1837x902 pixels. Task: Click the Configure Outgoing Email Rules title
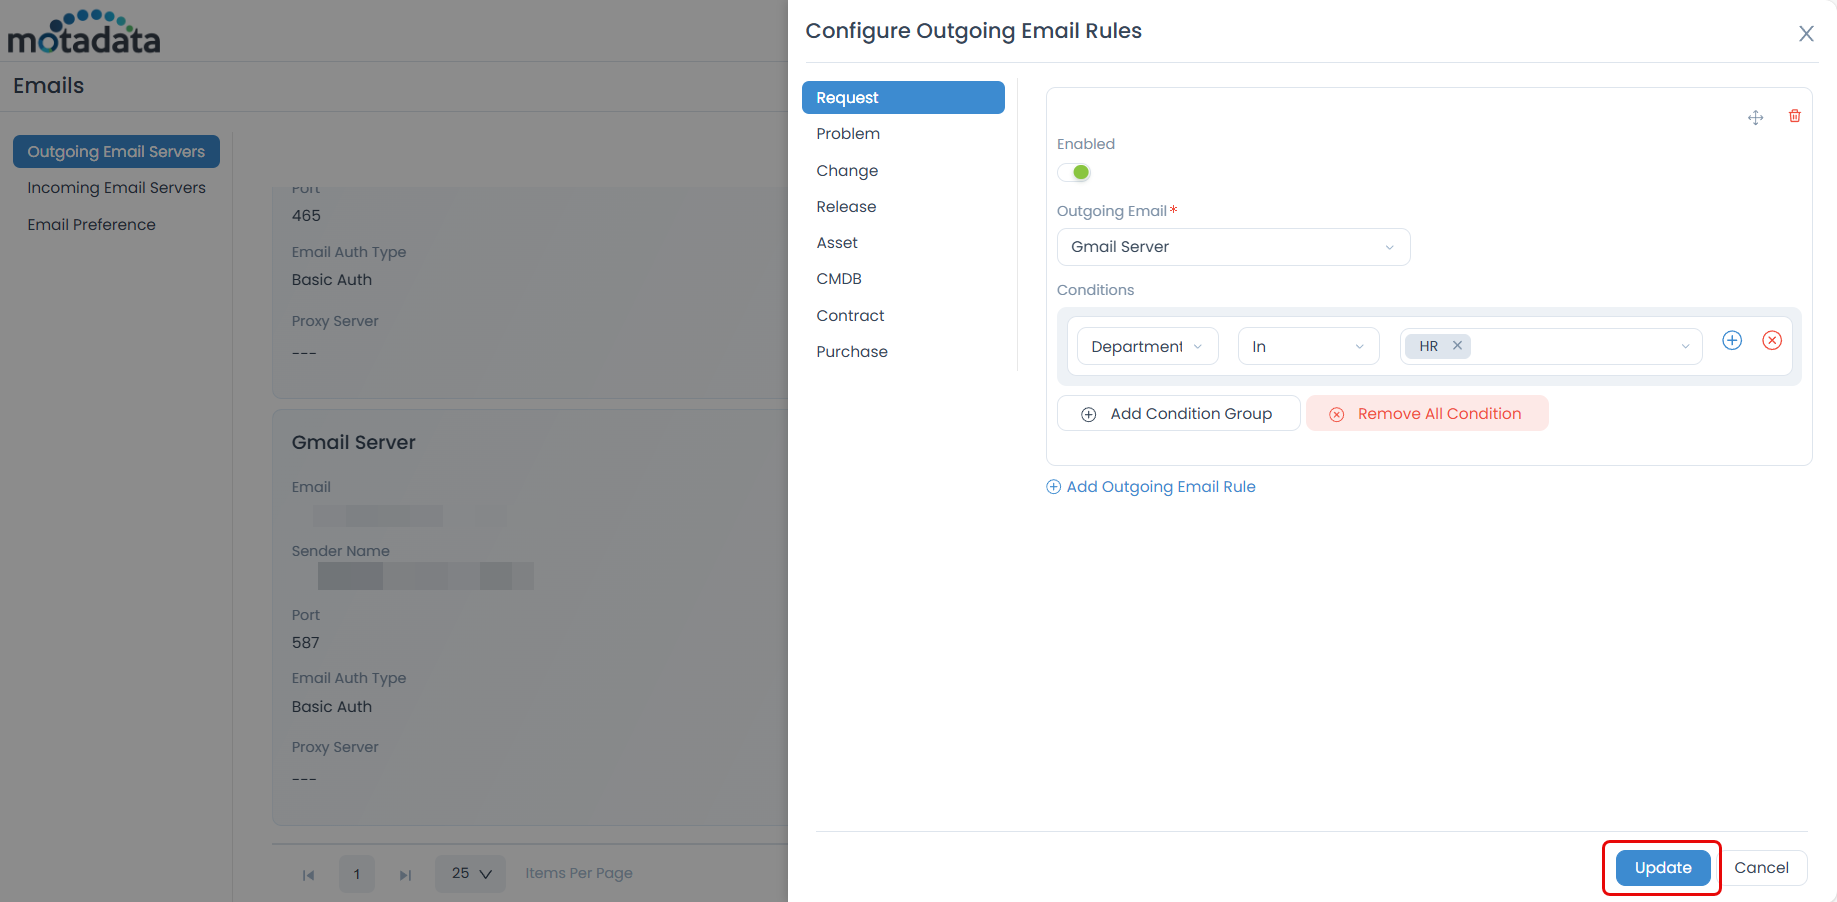973,31
